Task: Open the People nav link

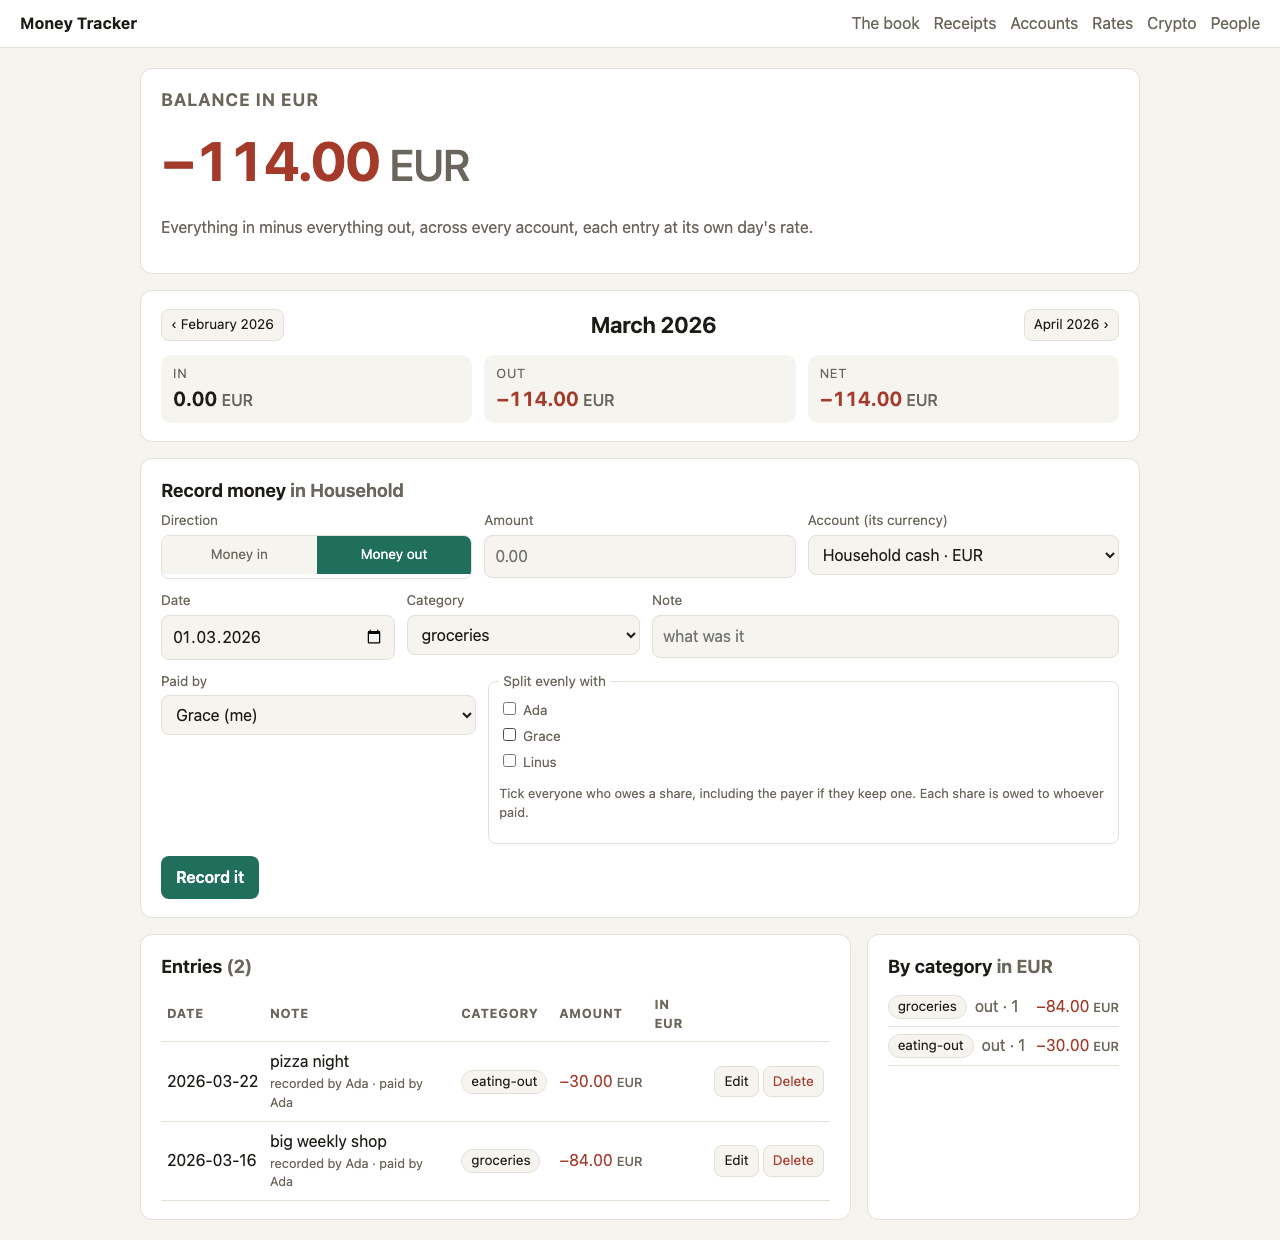Action: (x=1235, y=23)
